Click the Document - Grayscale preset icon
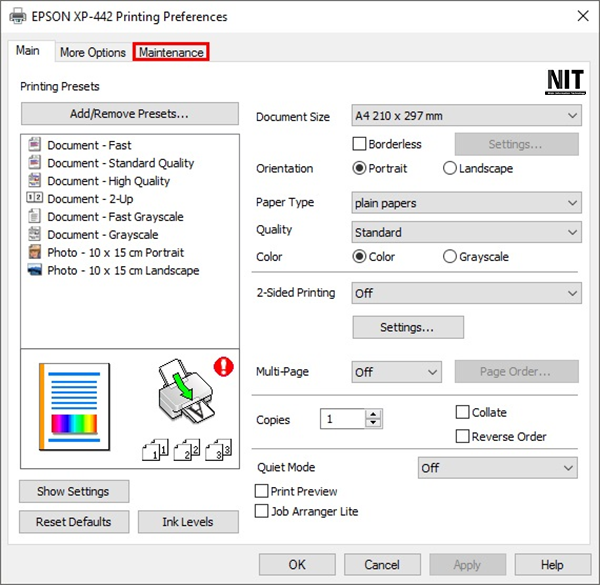600x585 pixels. point(34,234)
